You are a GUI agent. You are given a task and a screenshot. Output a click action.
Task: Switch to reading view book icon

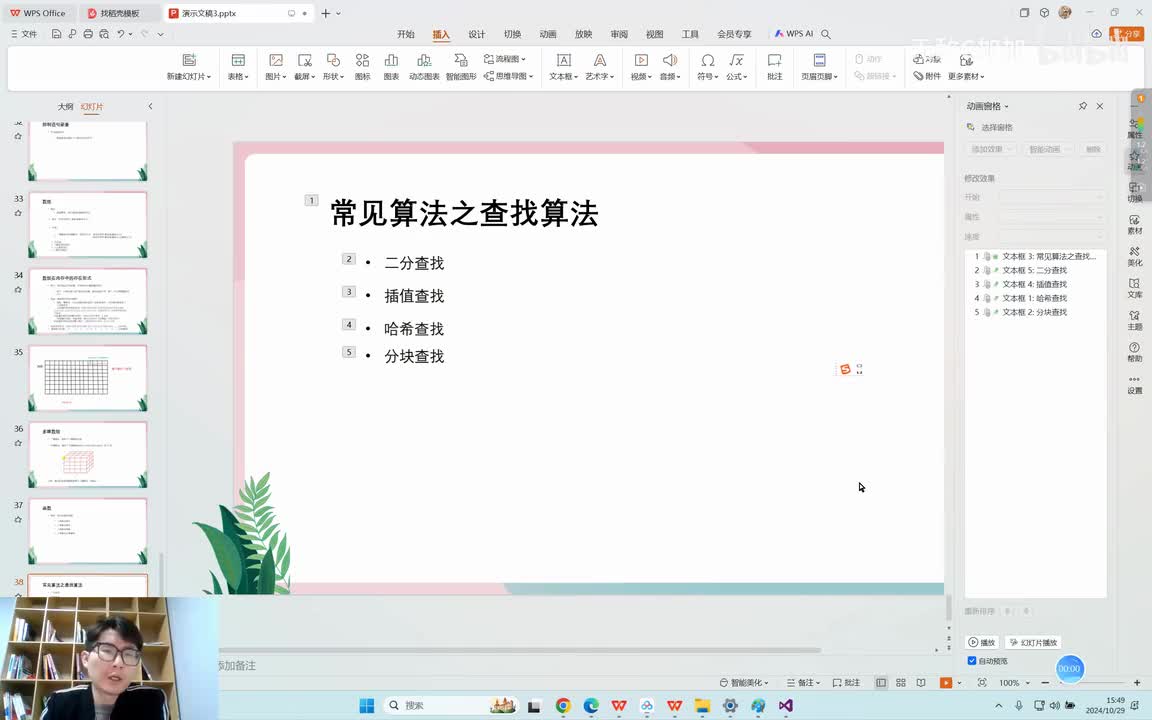[x=921, y=683]
